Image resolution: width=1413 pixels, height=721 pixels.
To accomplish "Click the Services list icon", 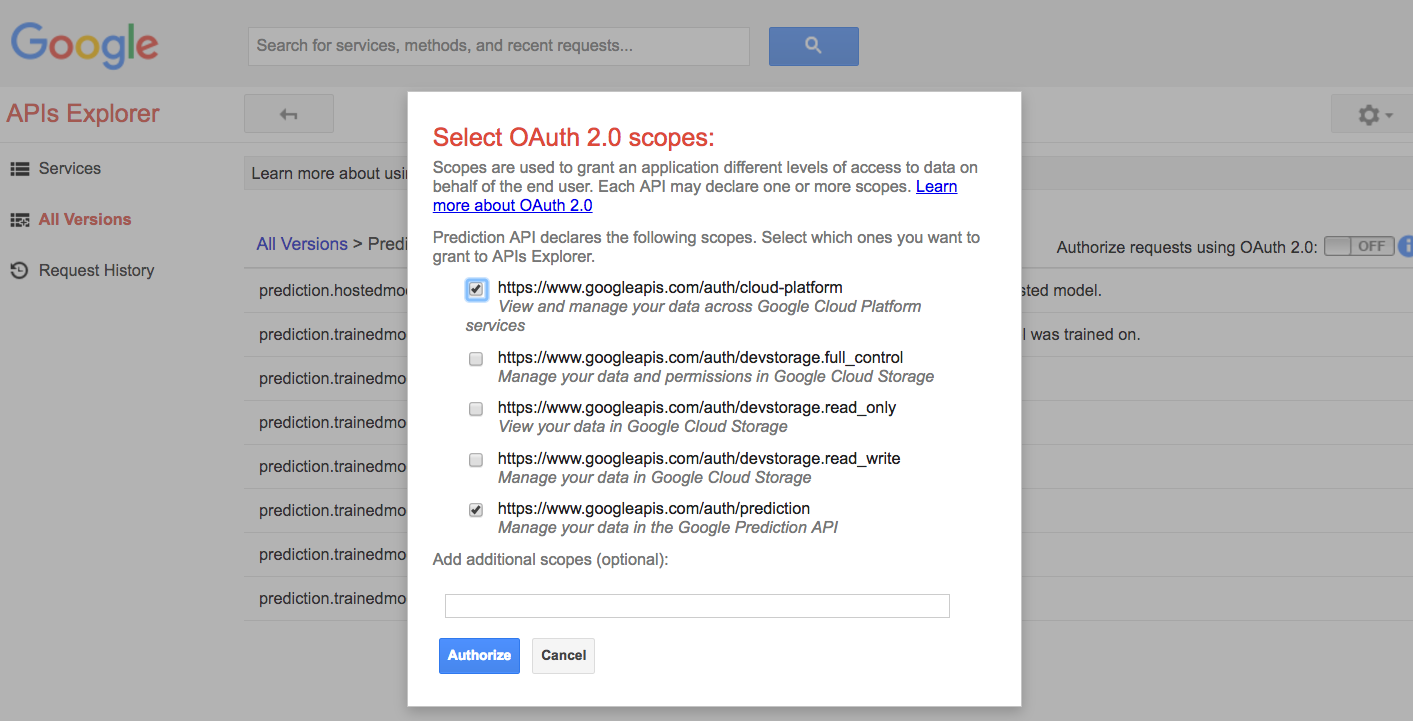I will click(19, 169).
